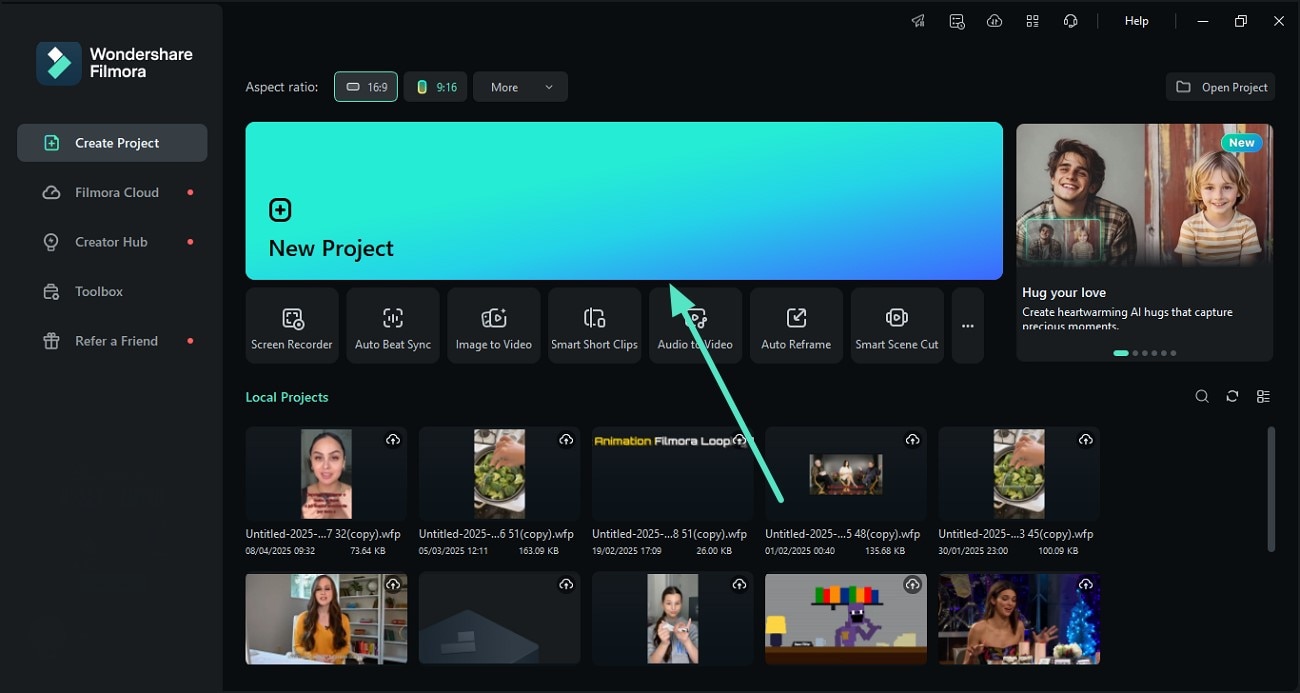Search local projects with the magnifier icon
This screenshot has width=1300, height=693.
(x=1202, y=397)
